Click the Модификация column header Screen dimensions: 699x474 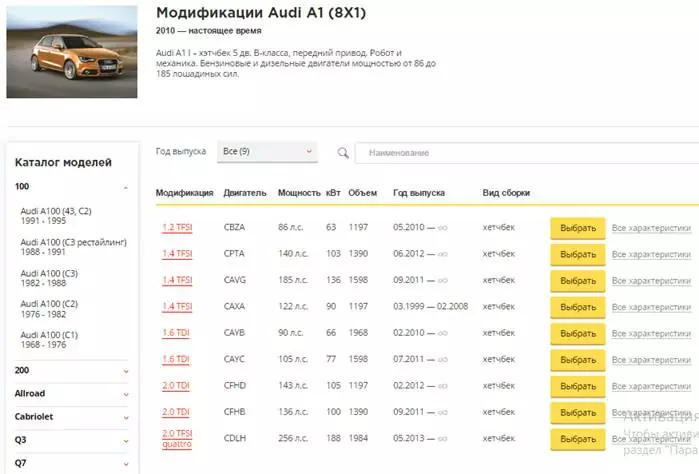point(185,193)
